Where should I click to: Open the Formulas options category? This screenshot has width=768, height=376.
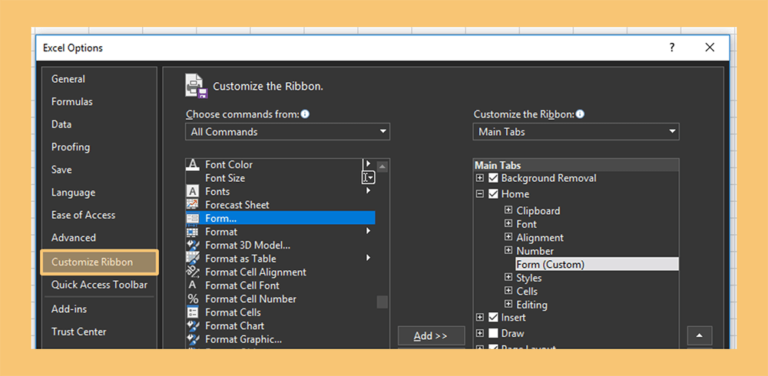coord(72,102)
